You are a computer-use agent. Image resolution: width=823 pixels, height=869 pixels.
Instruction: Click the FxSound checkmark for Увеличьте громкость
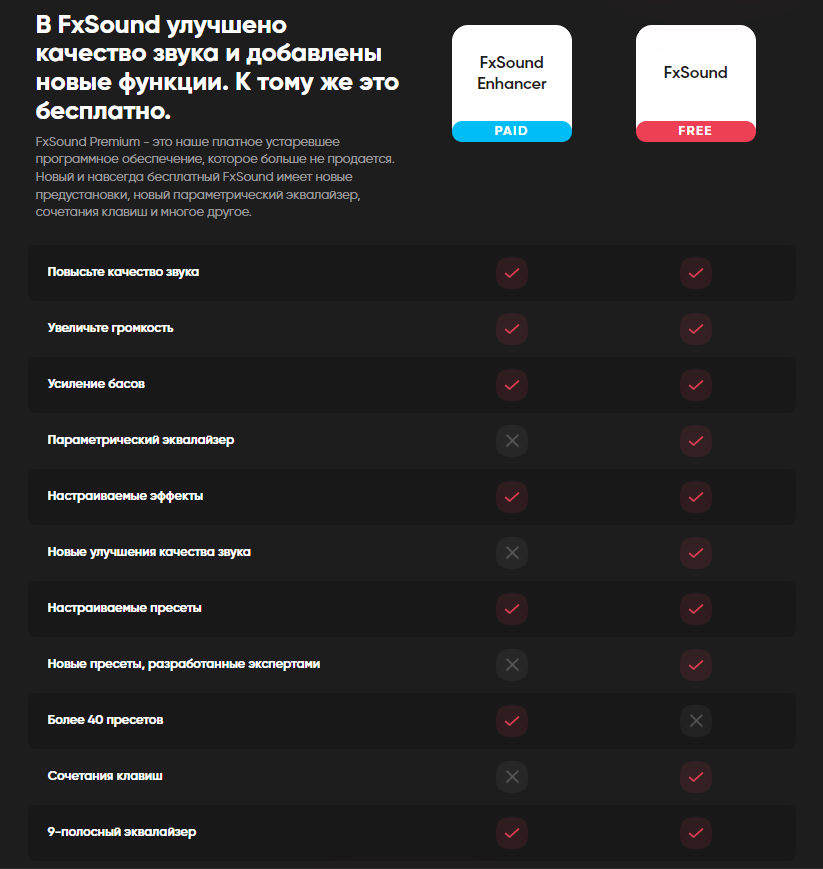coord(696,329)
